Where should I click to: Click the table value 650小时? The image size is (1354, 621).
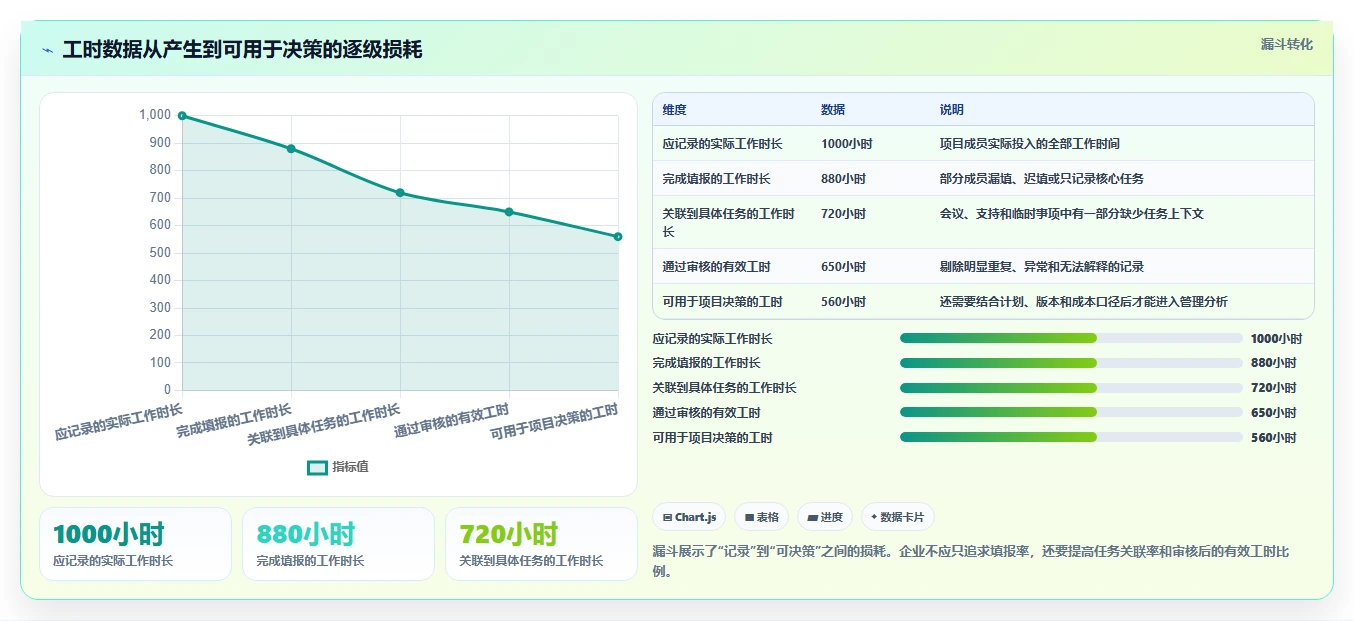(844, 267)
